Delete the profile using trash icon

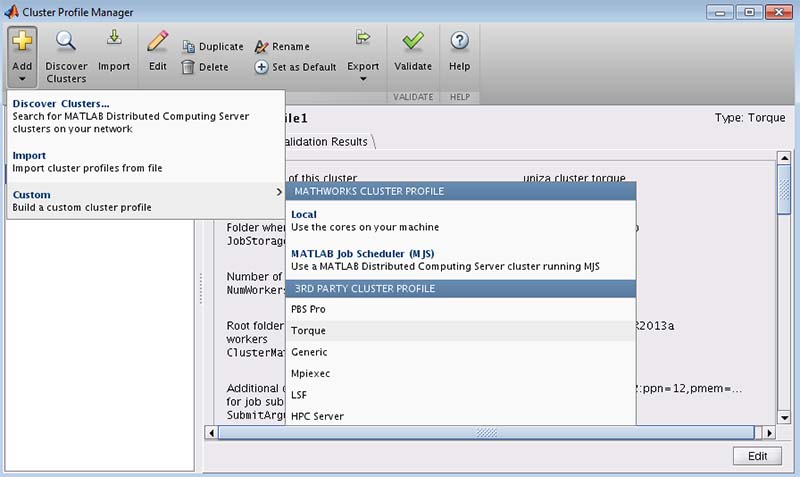tap(188, 67)
